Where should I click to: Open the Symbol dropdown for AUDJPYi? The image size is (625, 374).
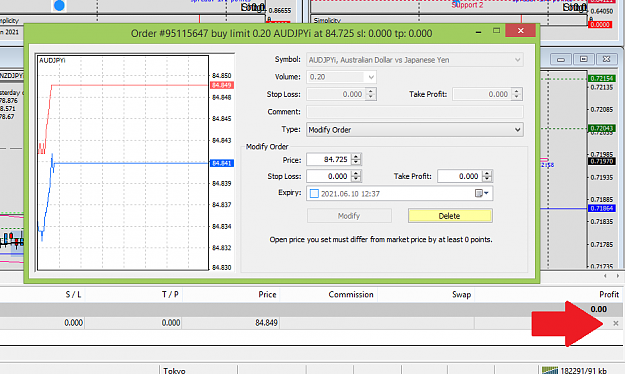415,60
